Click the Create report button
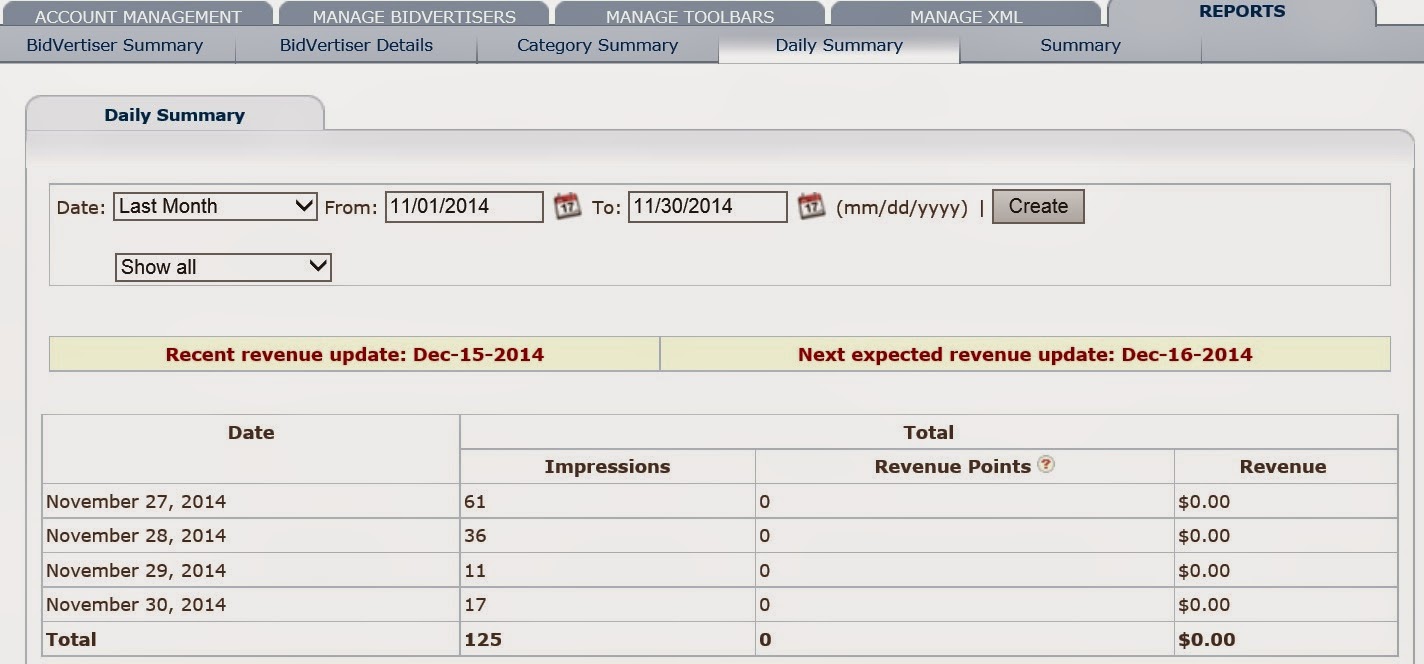The width and height of the screenshot is (1424, 664). point(1038,206)
